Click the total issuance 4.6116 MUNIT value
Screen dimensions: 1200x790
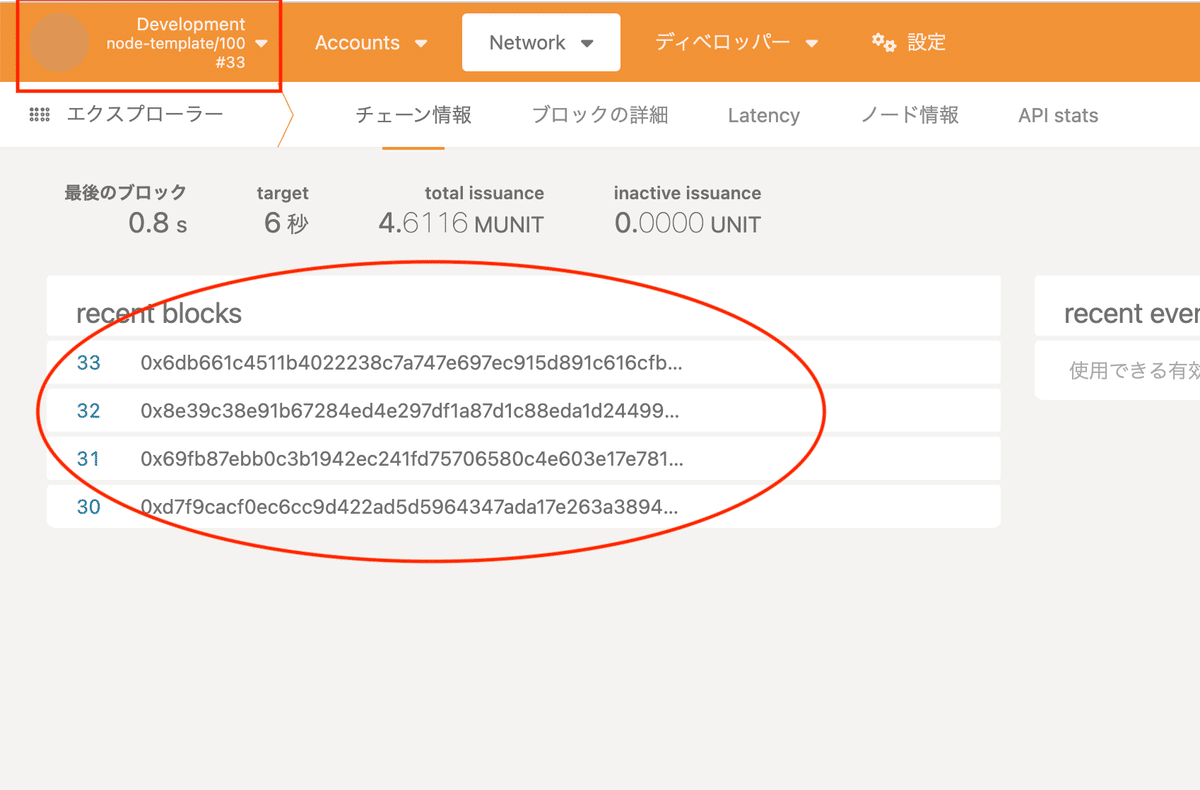(461, 223)
